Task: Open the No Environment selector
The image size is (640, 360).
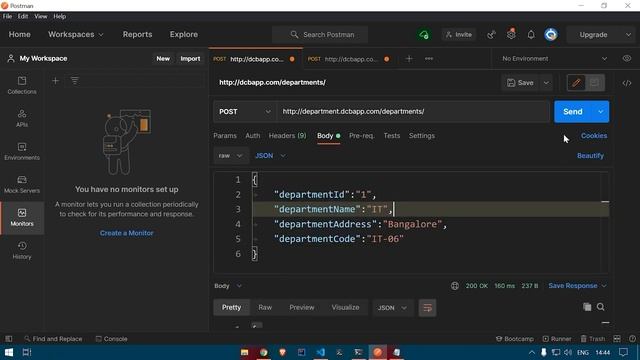Action: (554, 59)
